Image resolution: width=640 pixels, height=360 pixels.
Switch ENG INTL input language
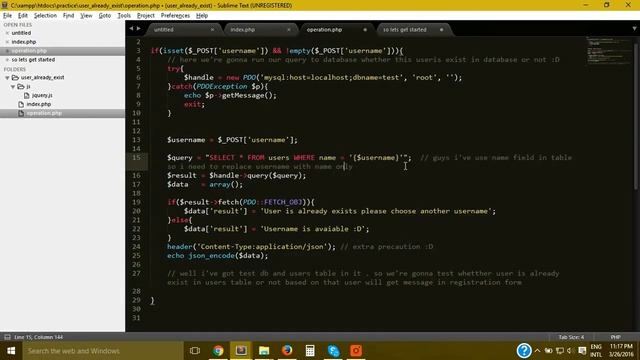(596, 351)
